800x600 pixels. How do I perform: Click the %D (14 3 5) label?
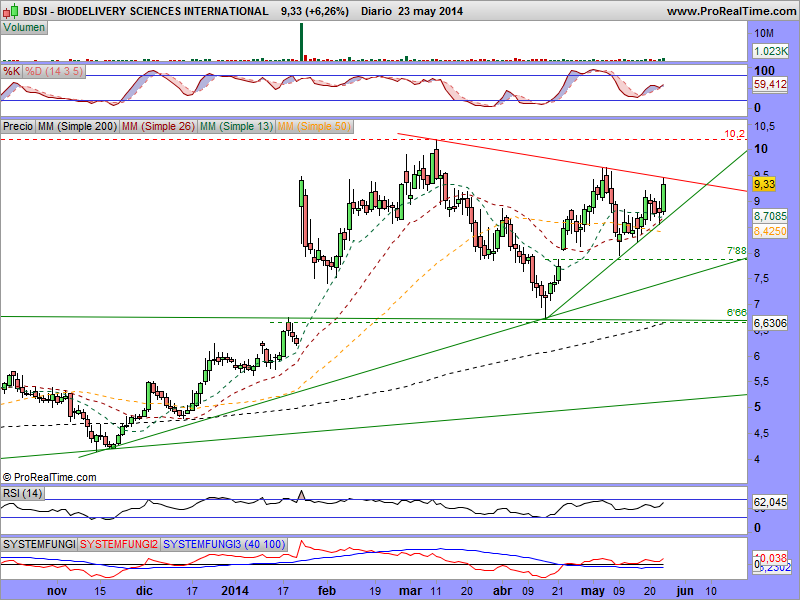point(54,71)
